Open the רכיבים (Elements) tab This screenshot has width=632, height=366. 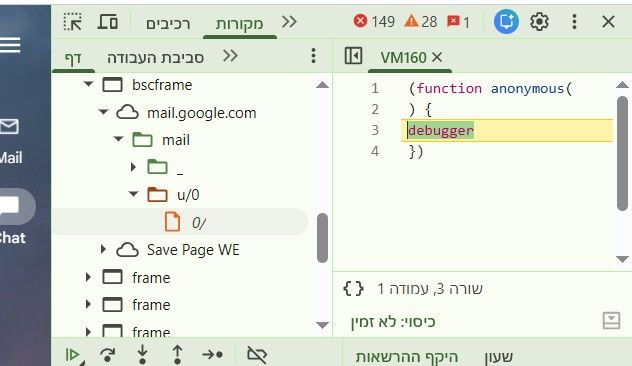168,23
